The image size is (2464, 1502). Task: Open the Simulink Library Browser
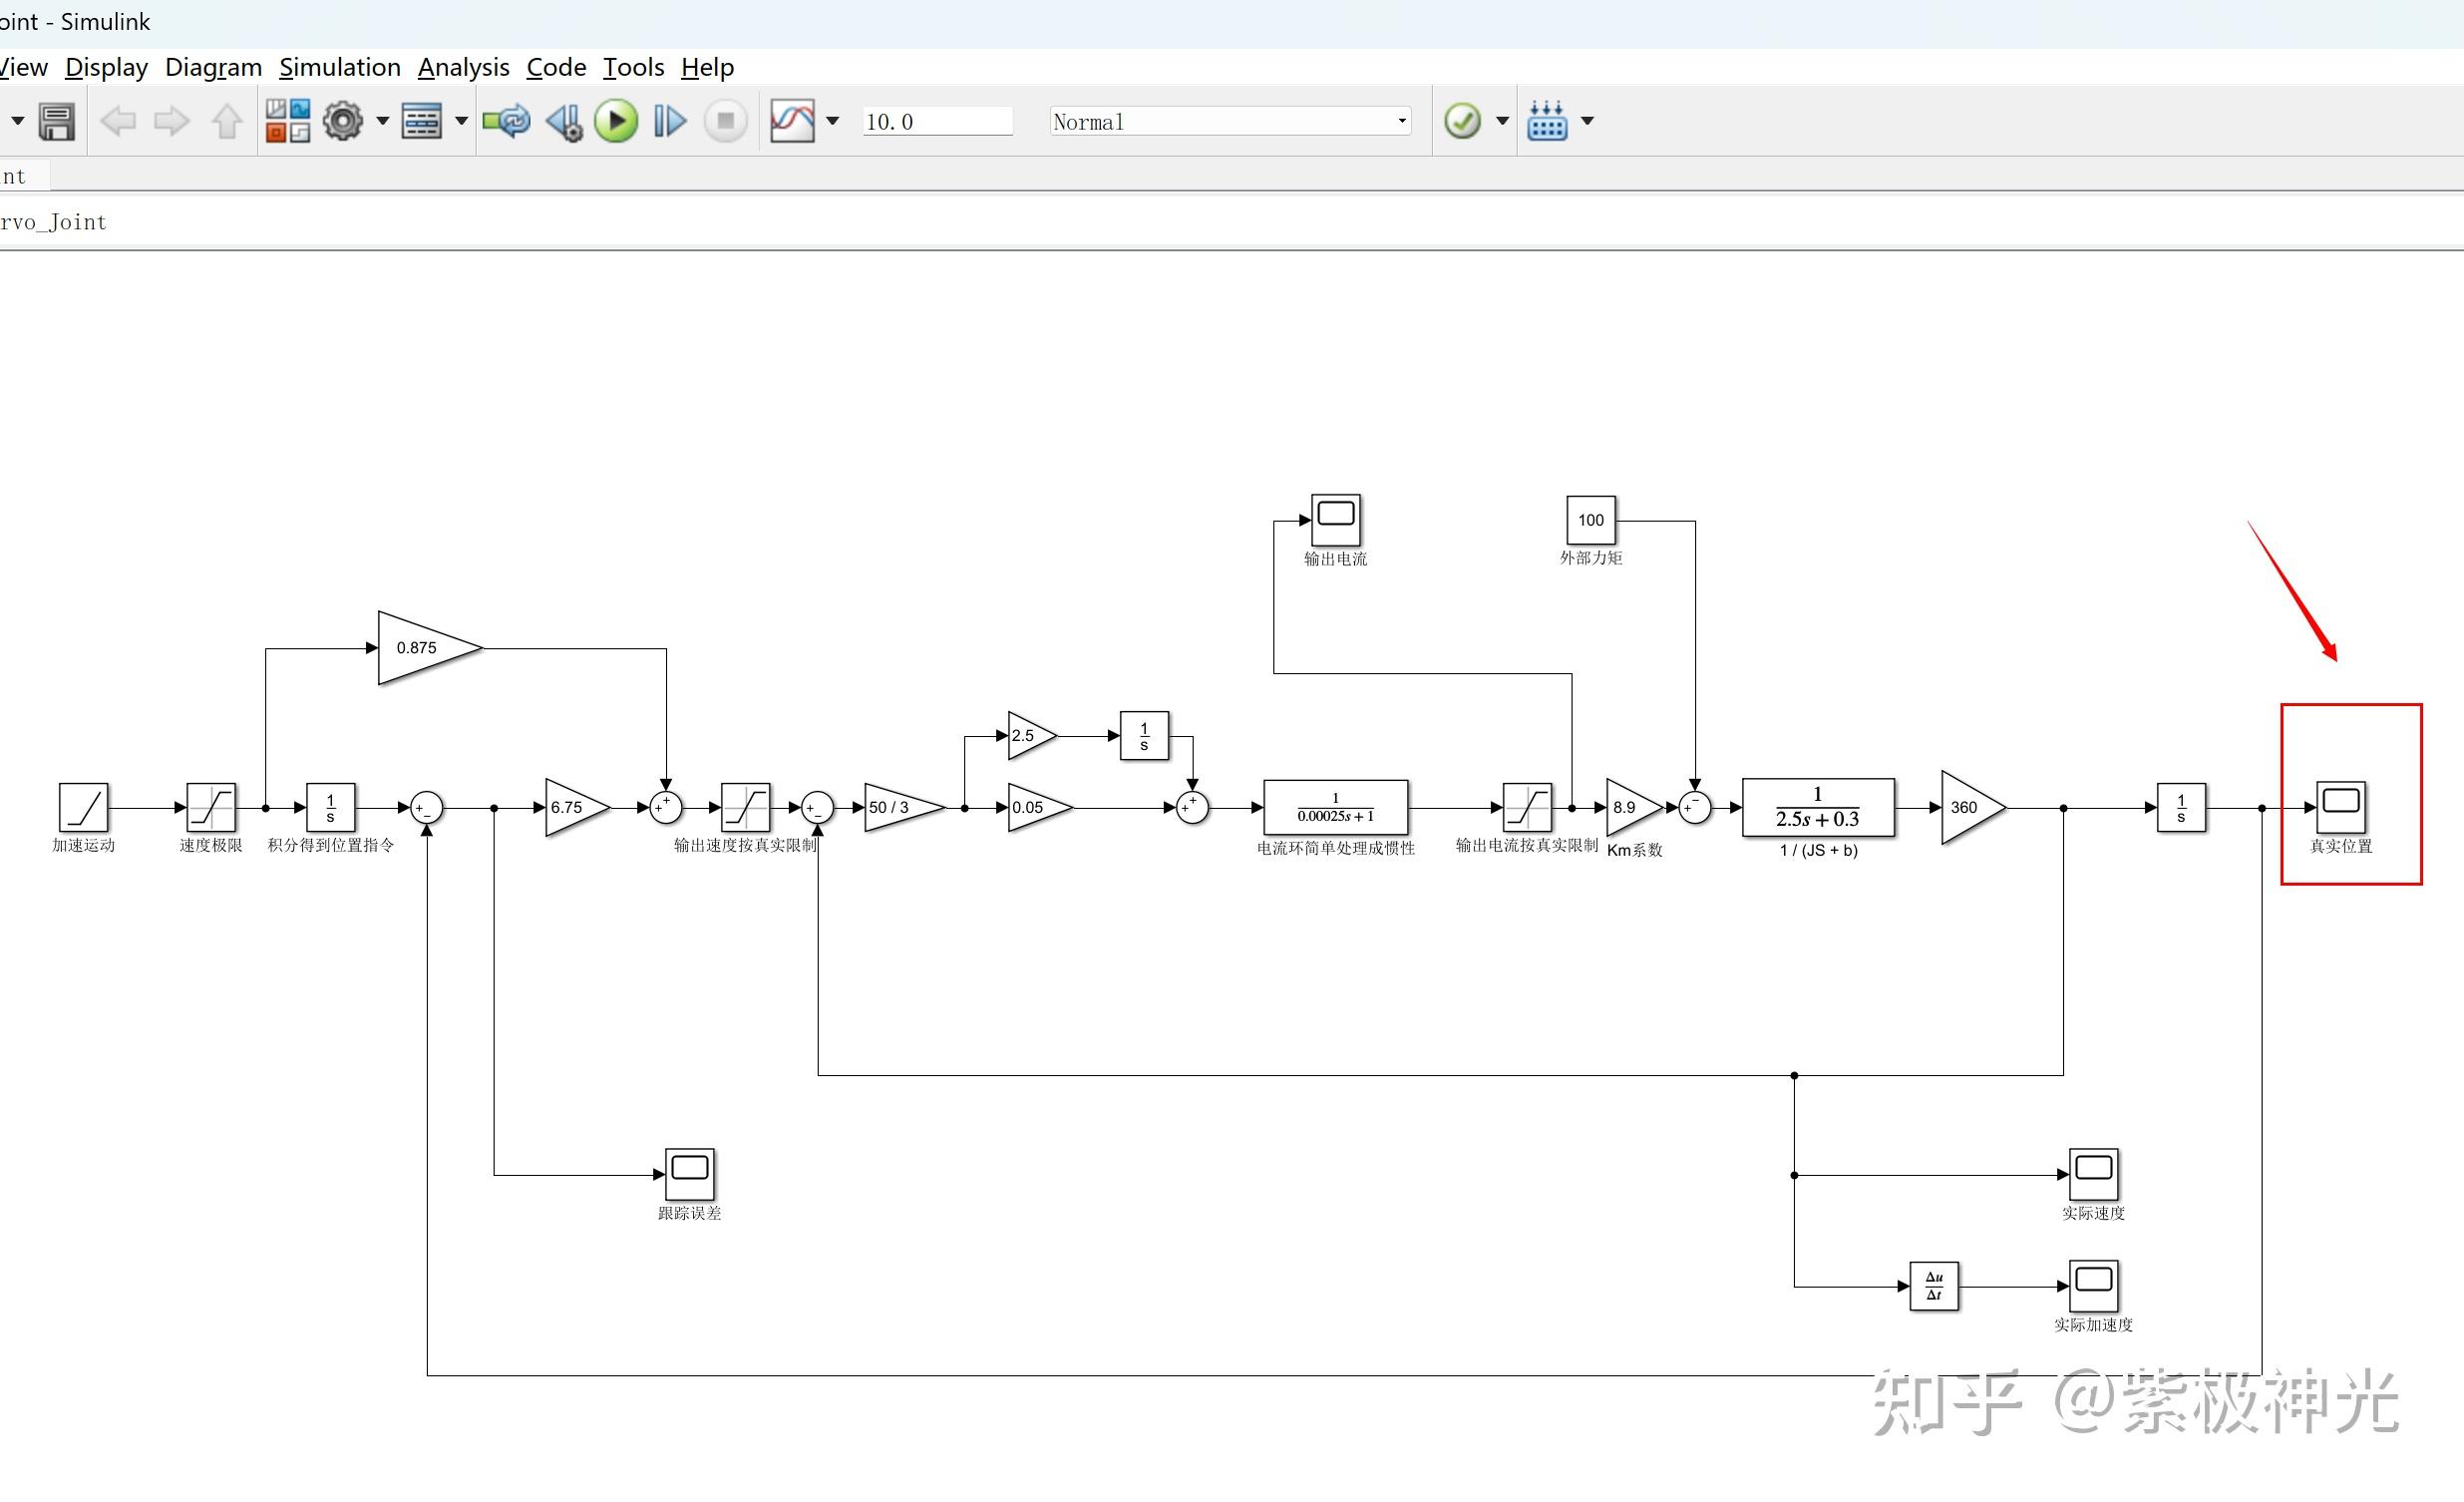click(x=287, y=122)
